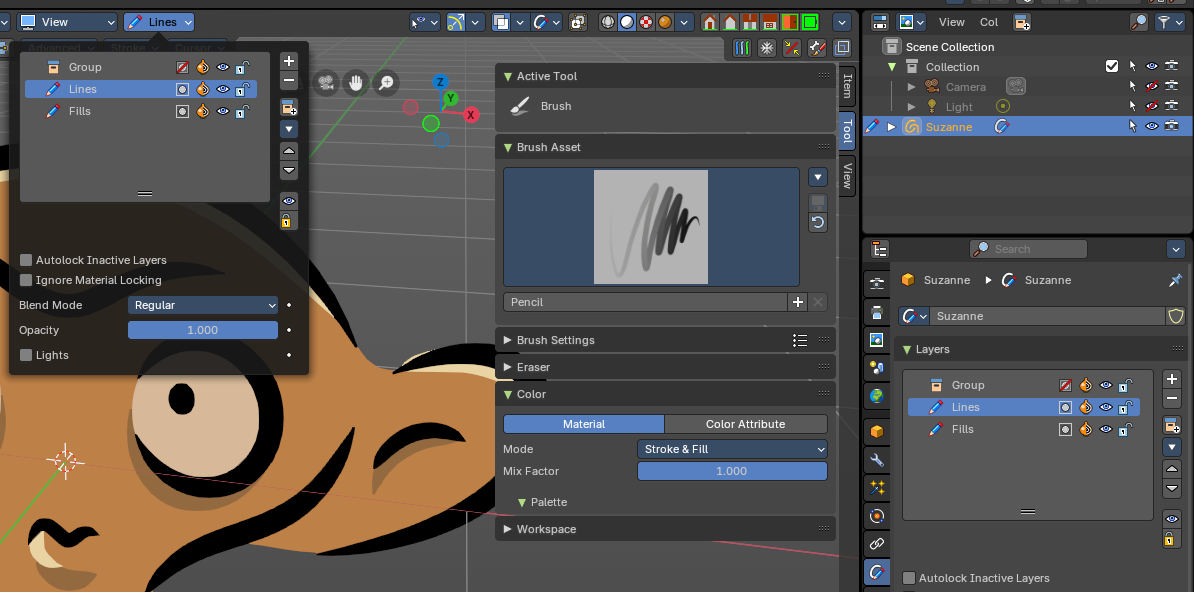1194x592 pixels.
Task: Move layer up in the layers popover
Action: click(289, 150)
